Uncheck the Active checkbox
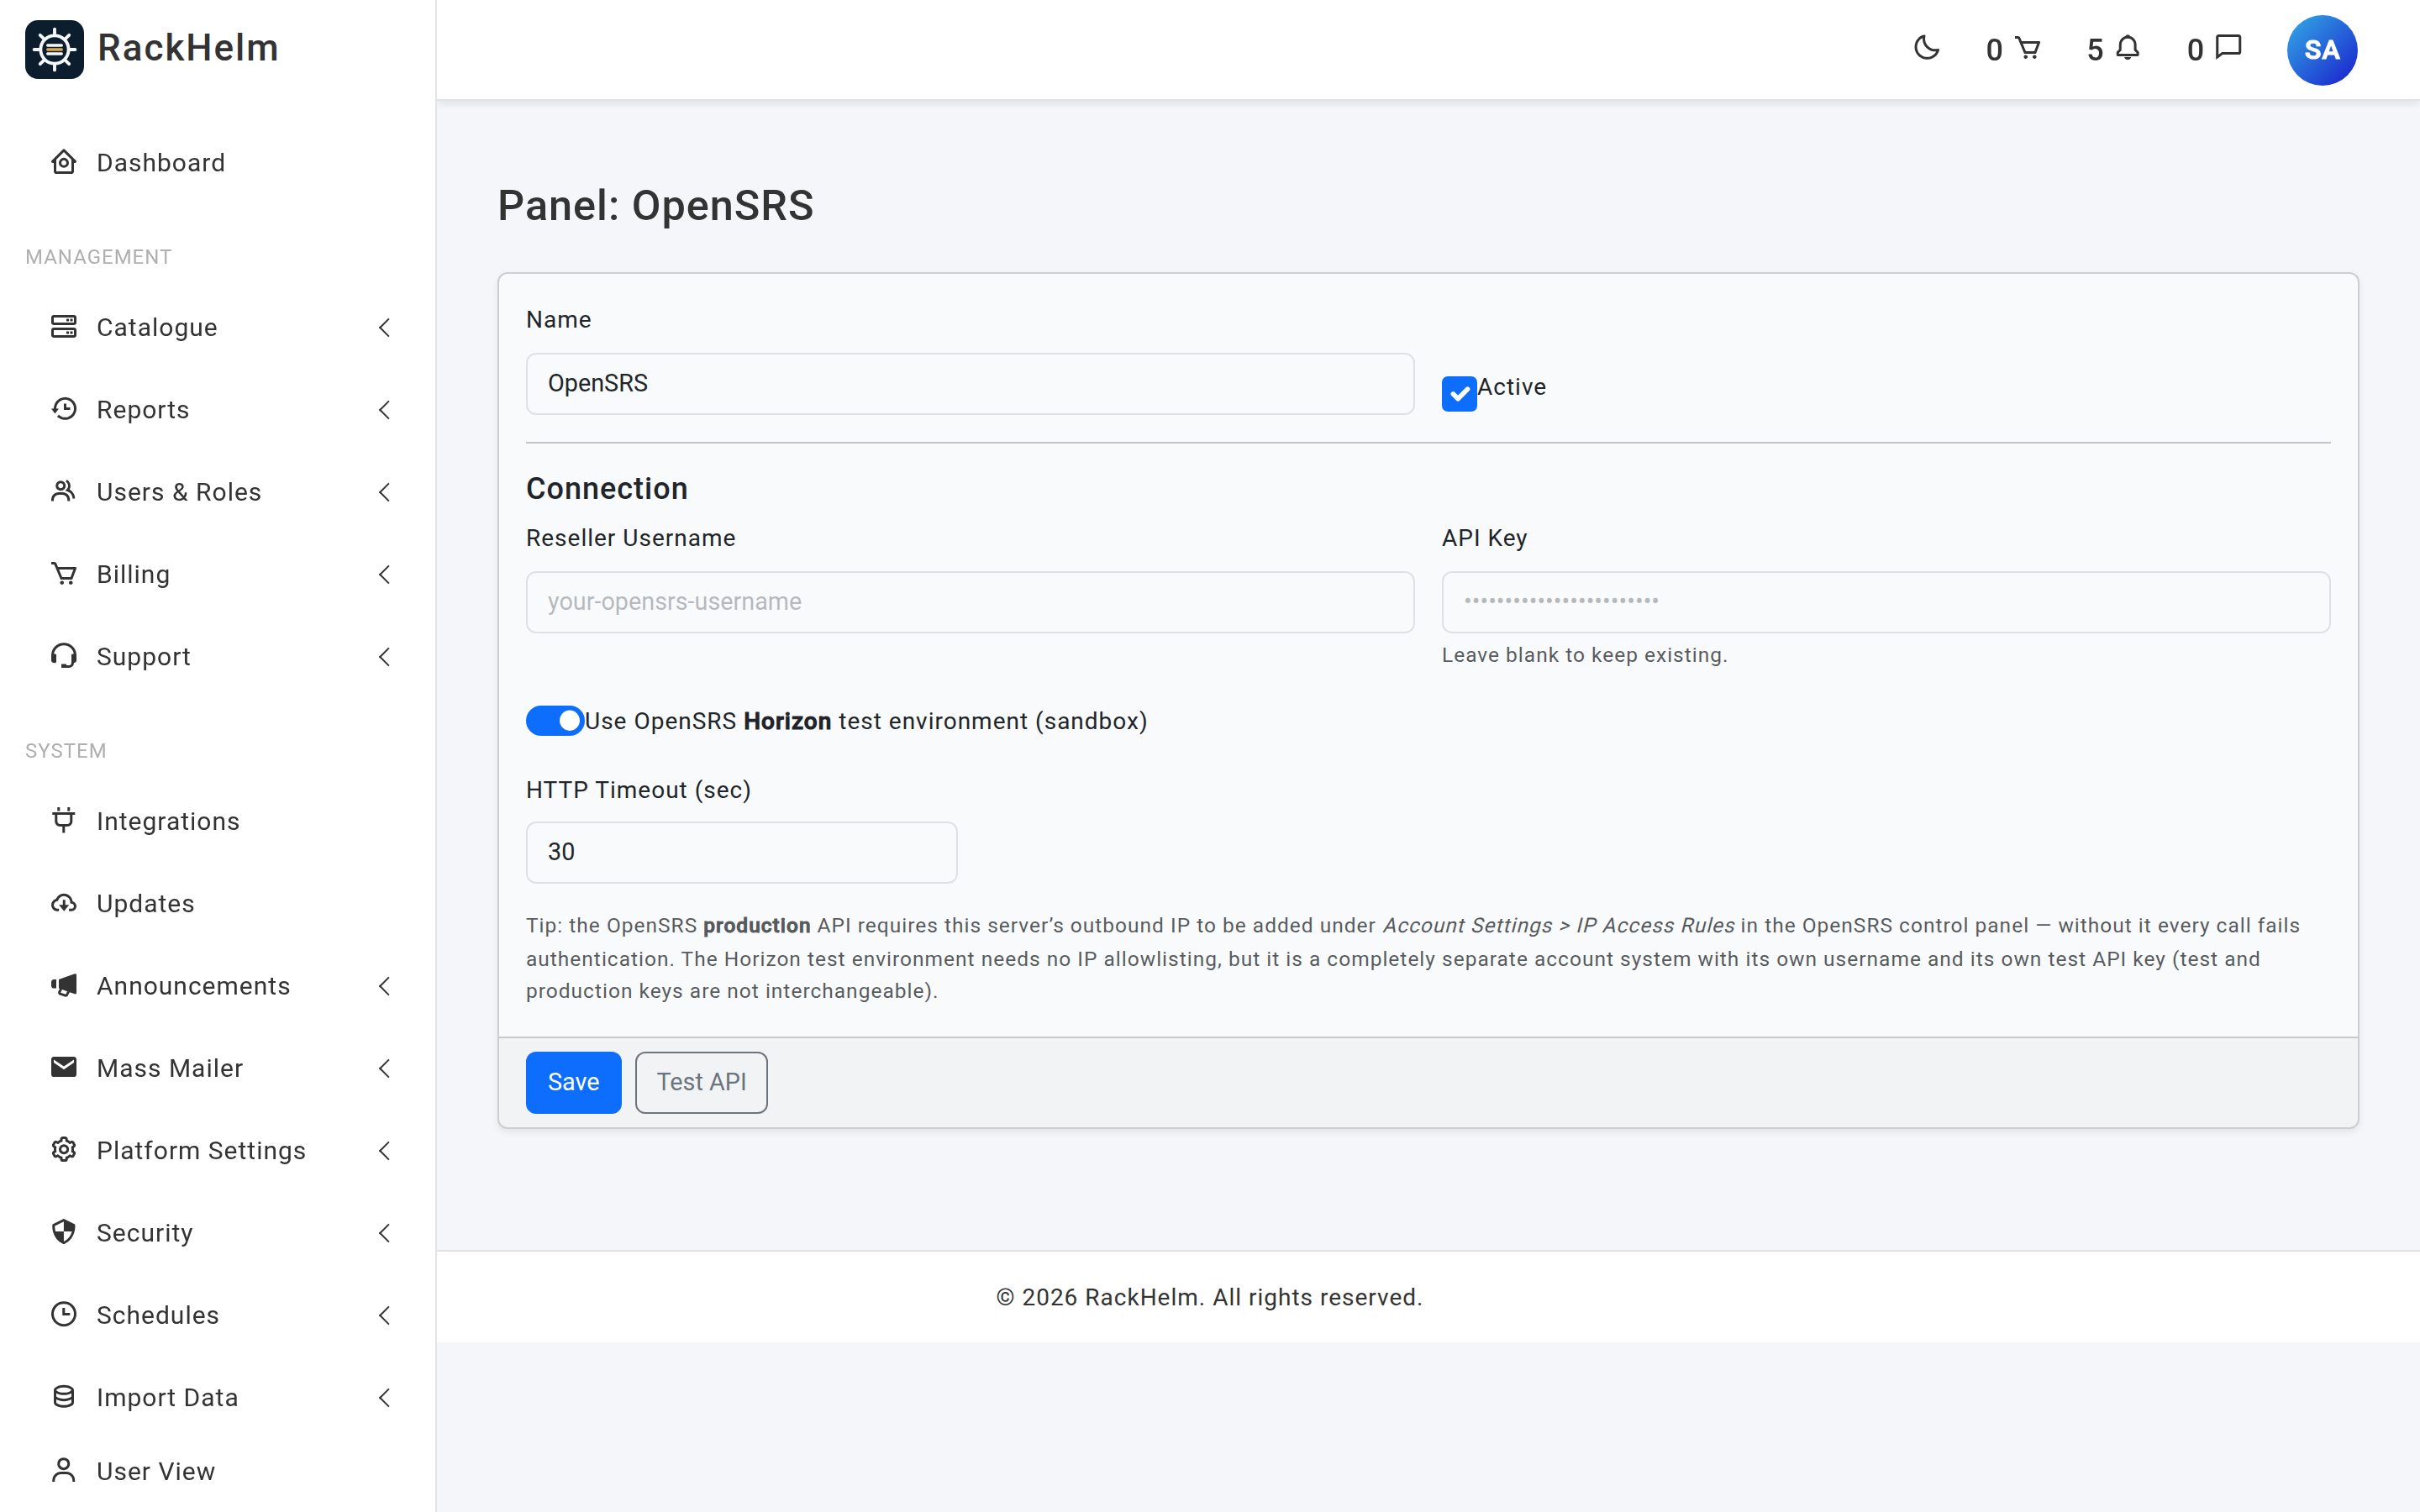The height and width of the screenshot is (1512, 2420). (x=1459, y=393)
